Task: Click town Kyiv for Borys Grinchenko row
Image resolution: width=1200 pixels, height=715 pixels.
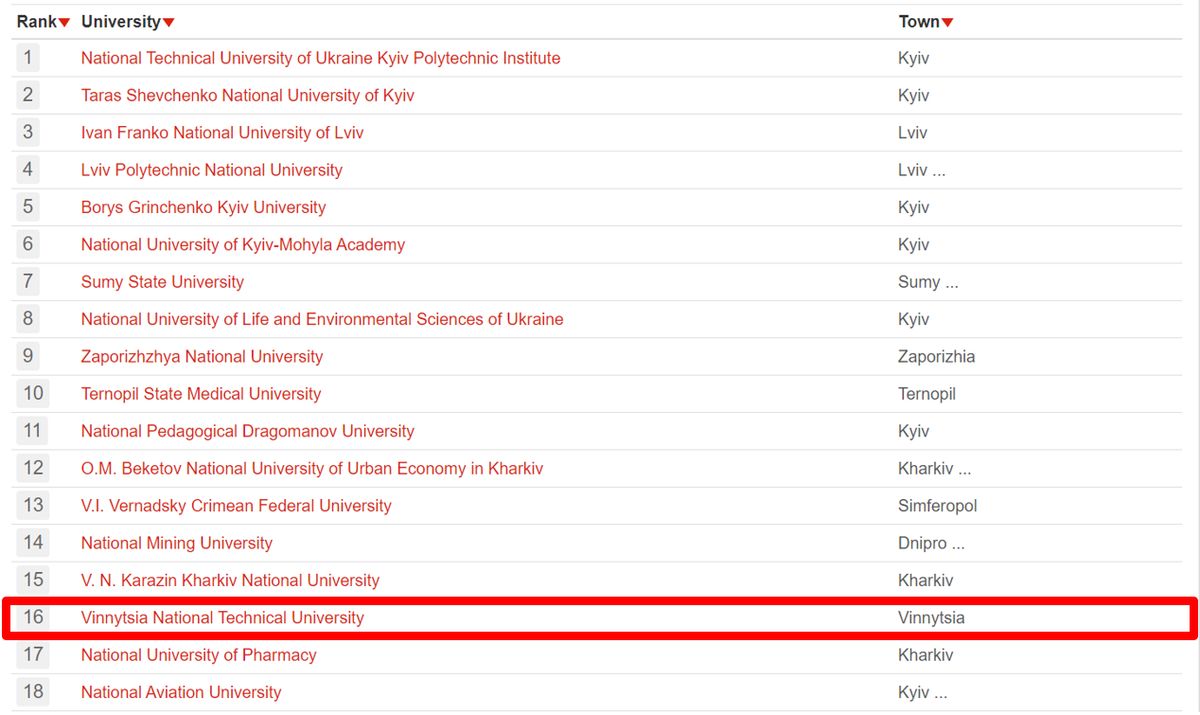Action: (x=914, y=207)
